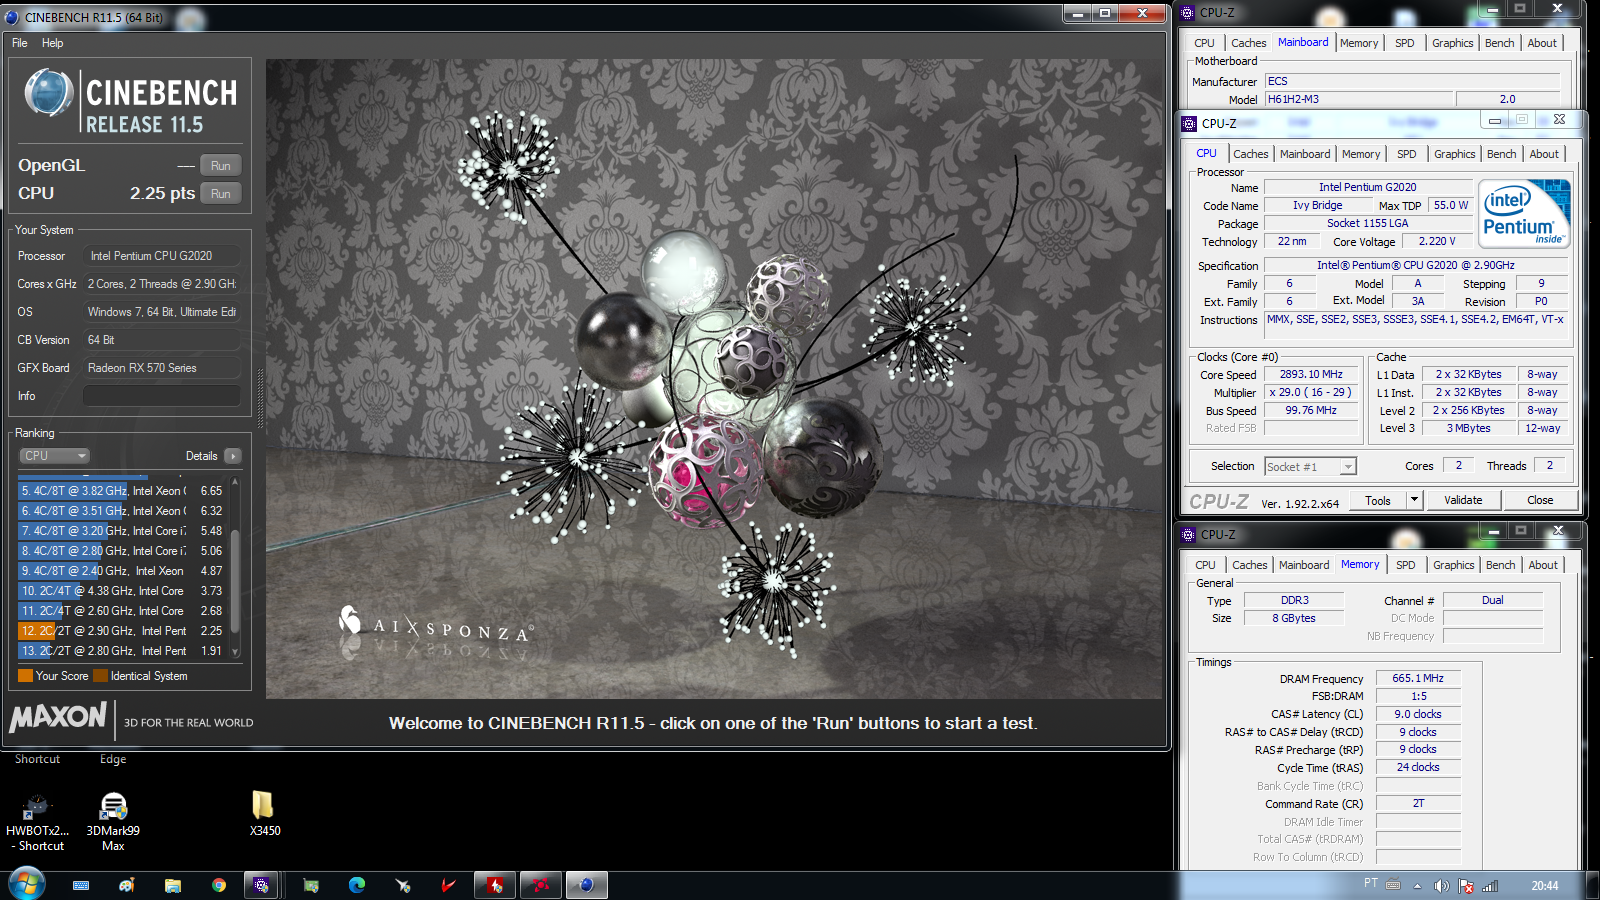Expand ranking Details arrow button
Image resolution: width=1600 pixels, height=900 pixels.
[x=233, y=456]
